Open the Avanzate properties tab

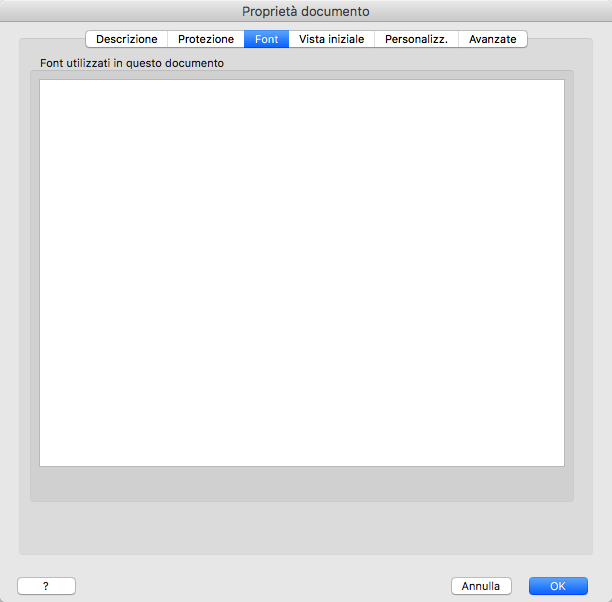[493, 39]
